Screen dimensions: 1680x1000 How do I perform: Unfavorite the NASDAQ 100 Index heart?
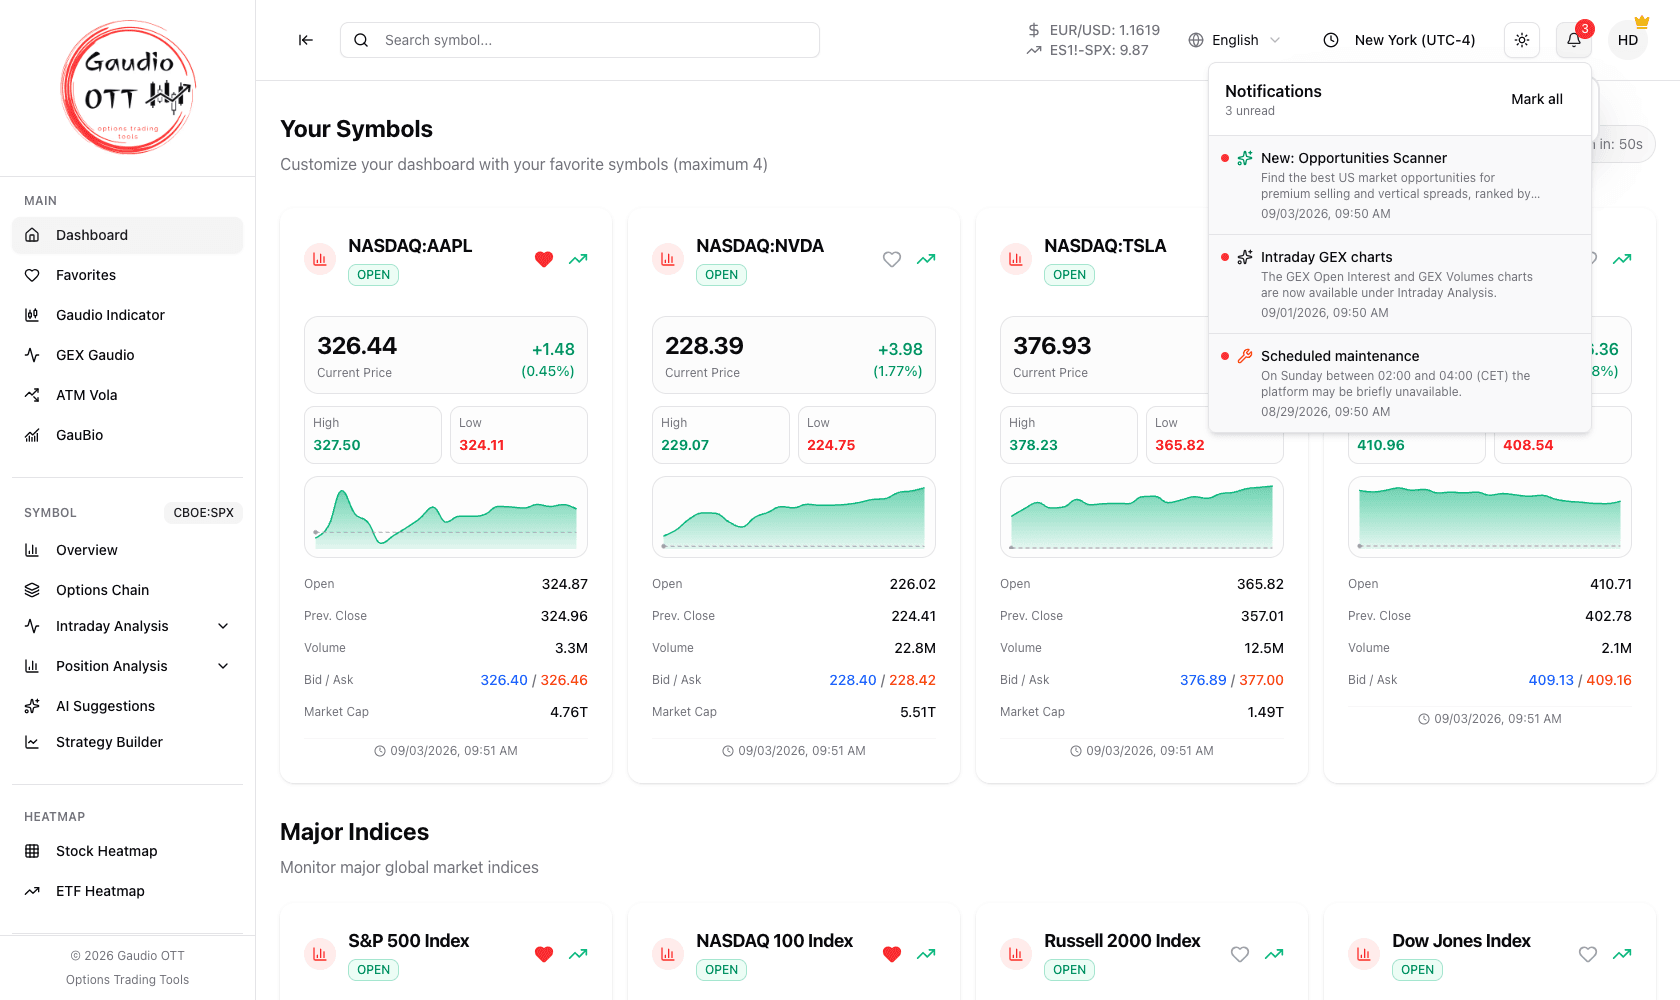coord(892,954)
